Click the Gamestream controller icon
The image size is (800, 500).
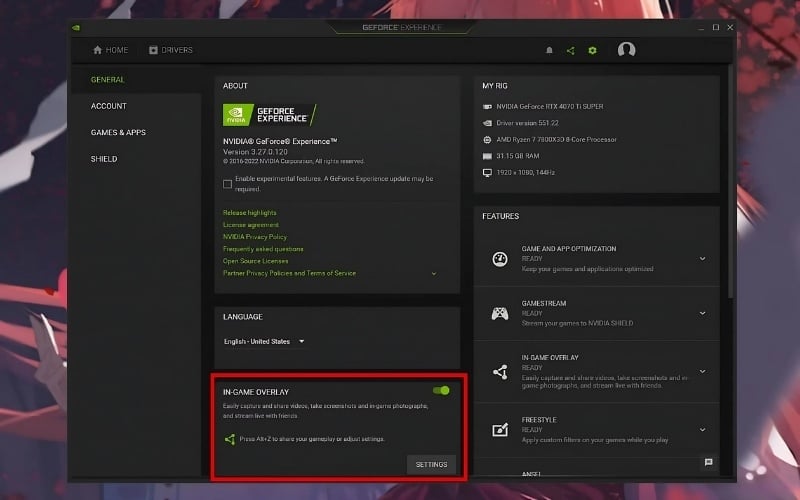500,314
